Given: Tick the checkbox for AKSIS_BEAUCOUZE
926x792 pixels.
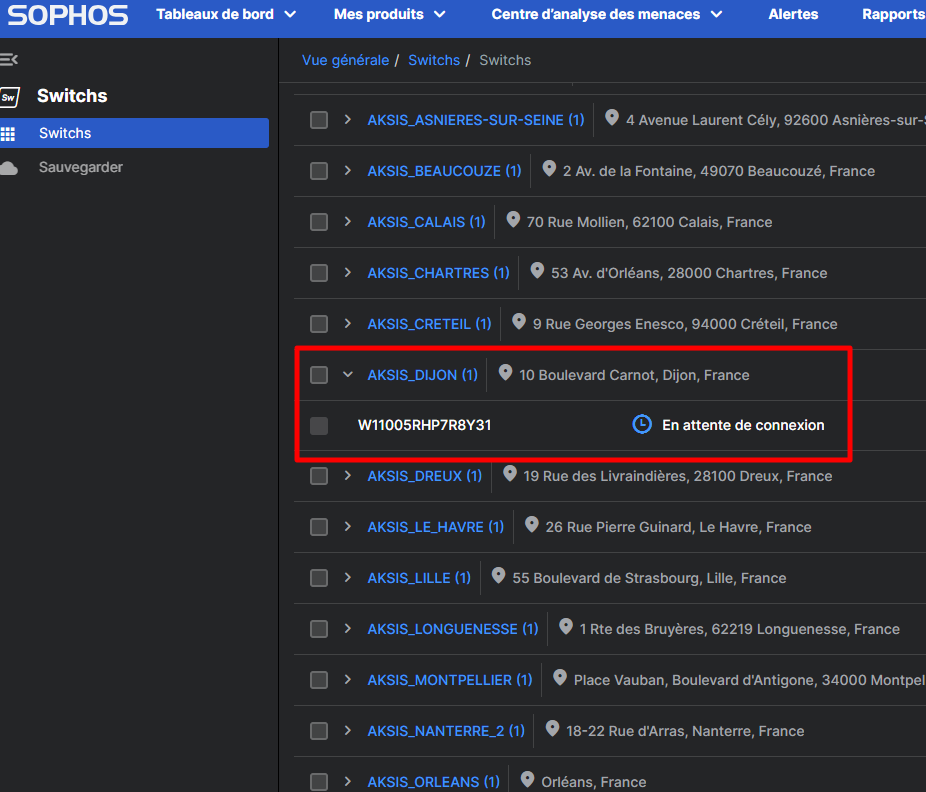Looking at the screenshot, I should tap(319, 171).
